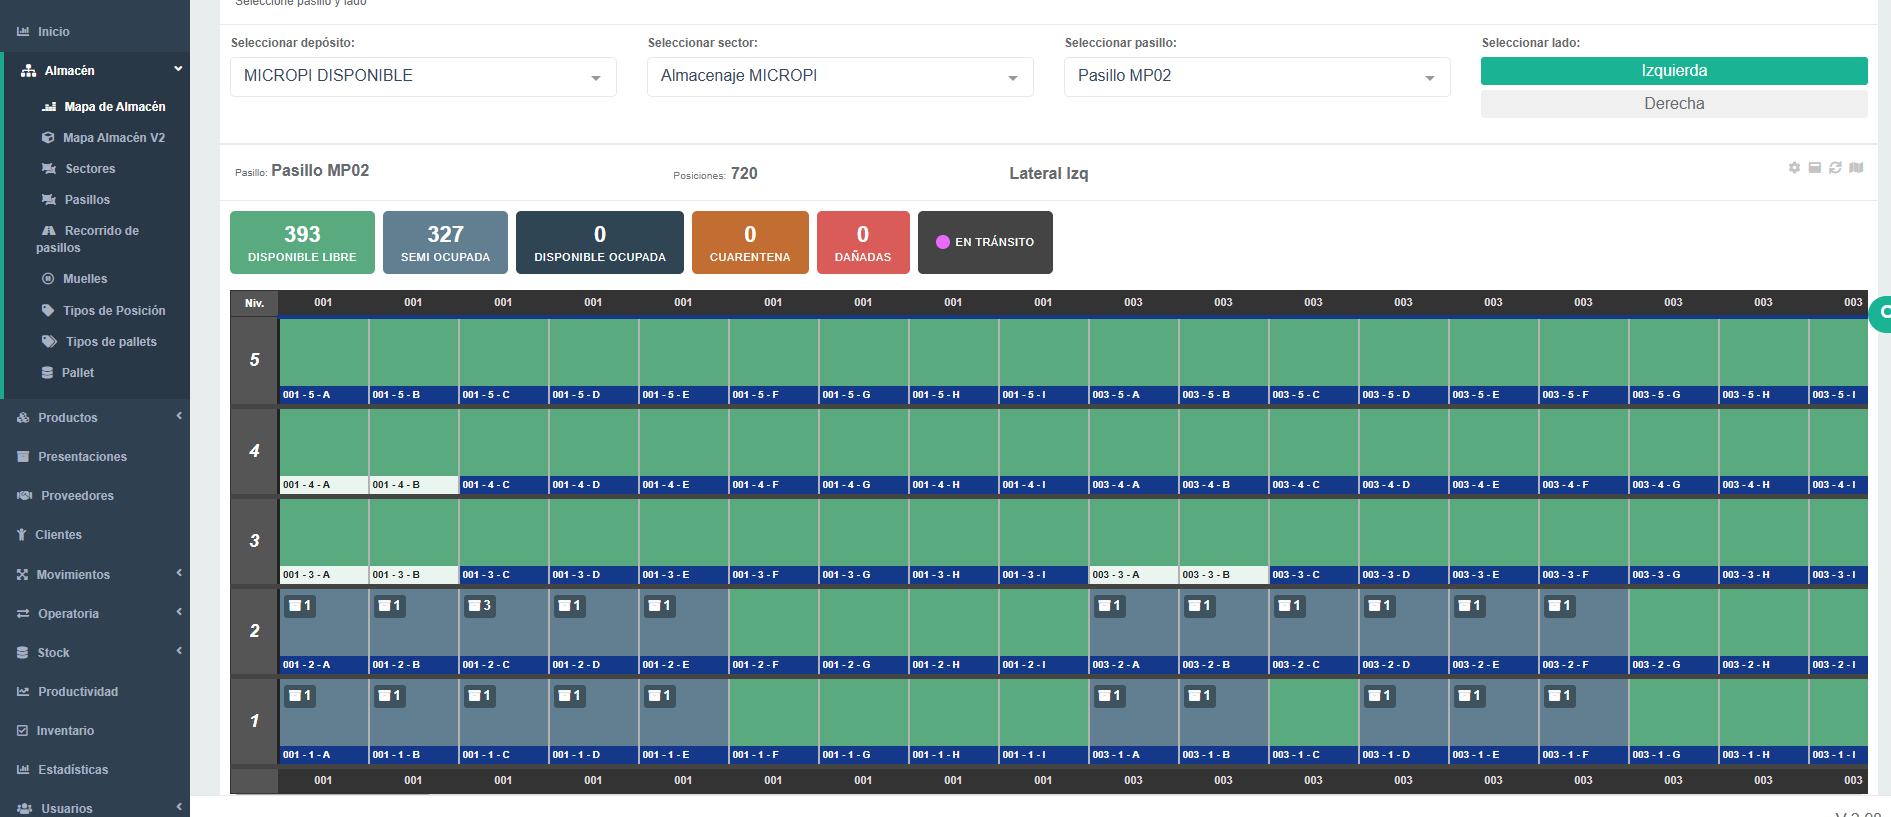Click the level 5 row header

click(x=254, y=361)
